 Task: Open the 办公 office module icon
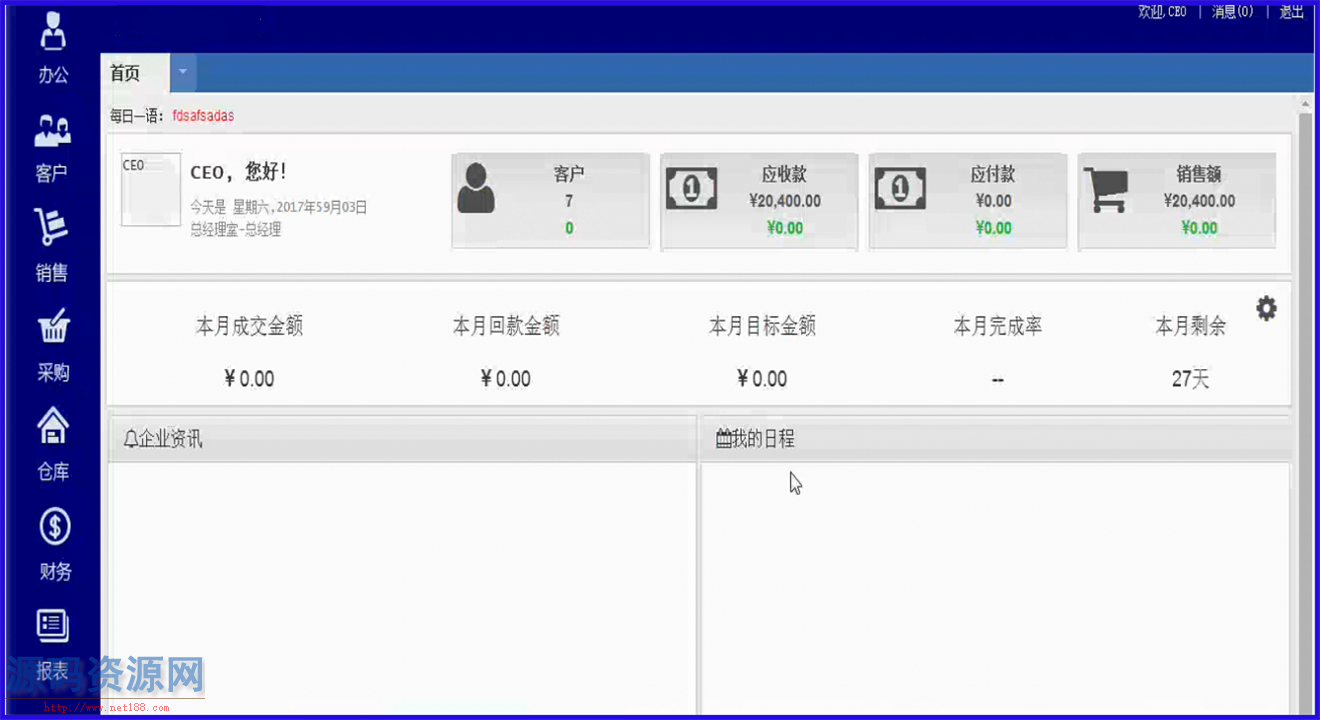53,31
